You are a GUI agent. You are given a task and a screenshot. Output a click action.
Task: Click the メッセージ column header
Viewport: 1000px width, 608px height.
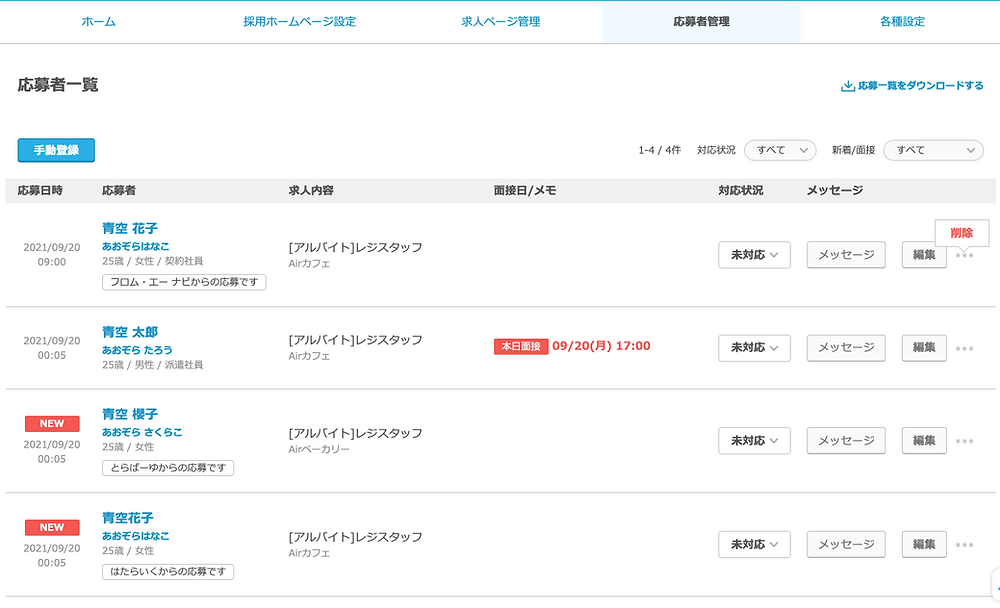(x=835, y=191)
